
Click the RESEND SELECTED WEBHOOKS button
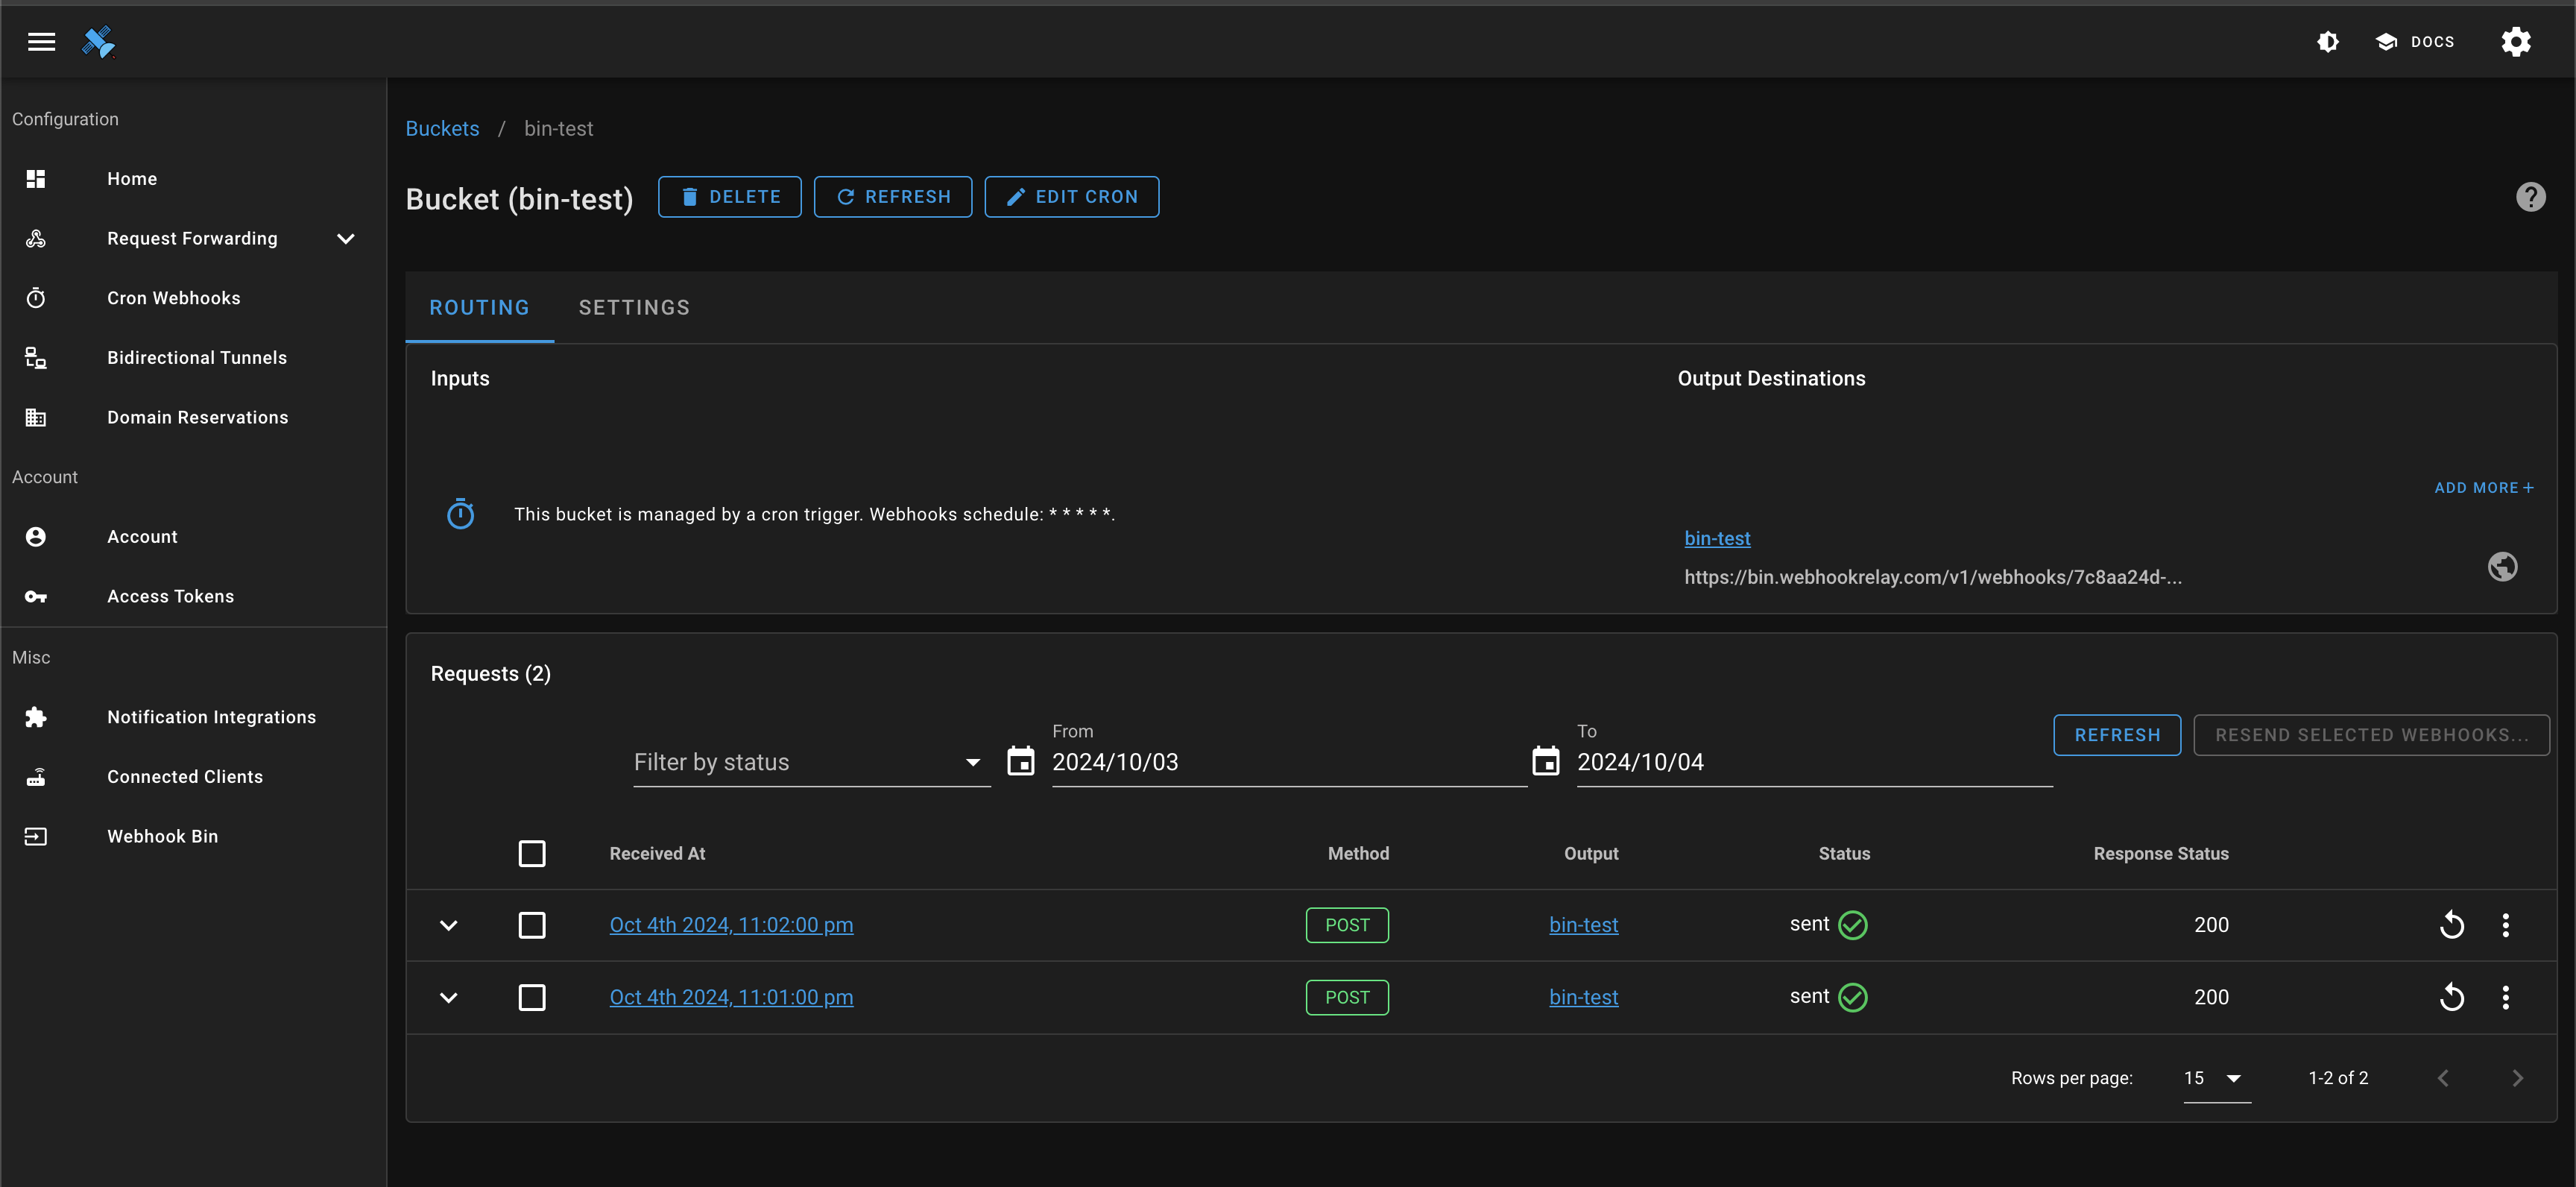(x=2371, y=734)
